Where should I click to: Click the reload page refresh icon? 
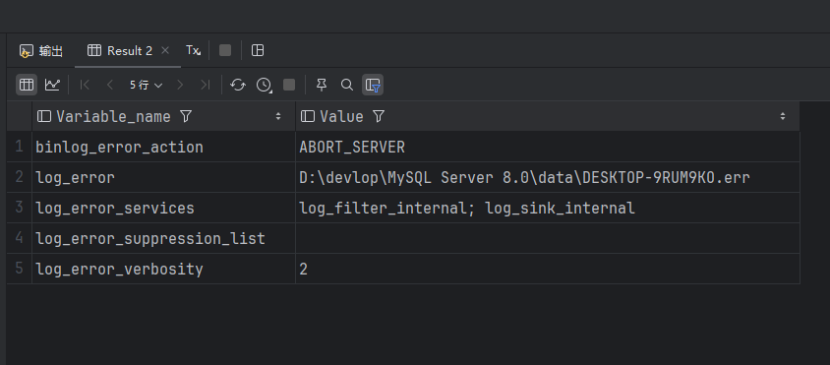238,85
